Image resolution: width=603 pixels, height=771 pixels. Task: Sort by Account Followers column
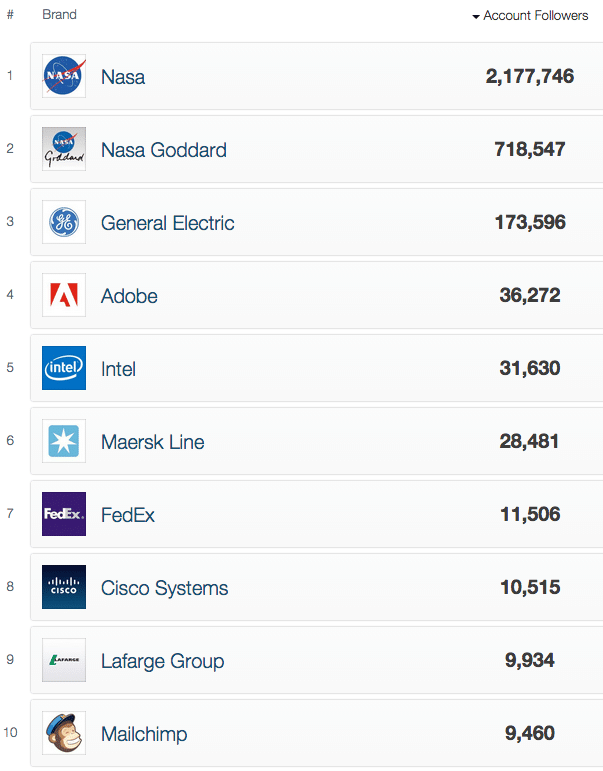click(536, 16)
